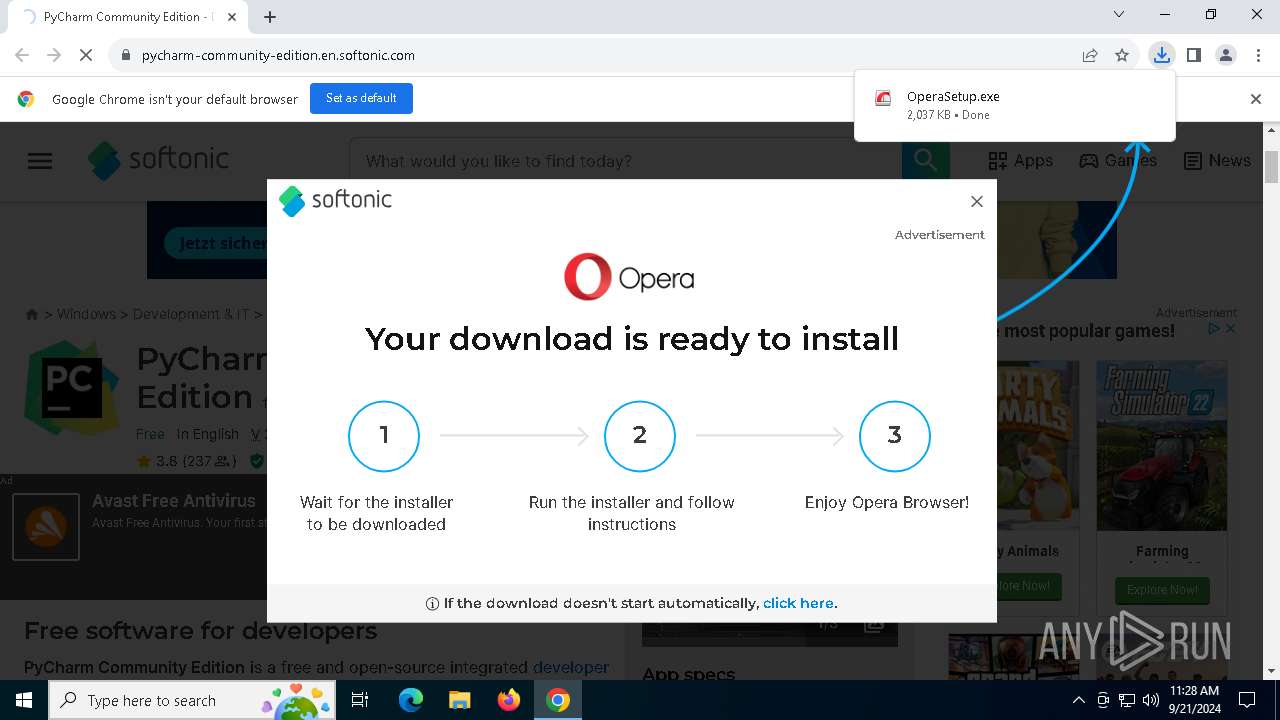Click the Softonic search magnifier button

coord(926,161)
